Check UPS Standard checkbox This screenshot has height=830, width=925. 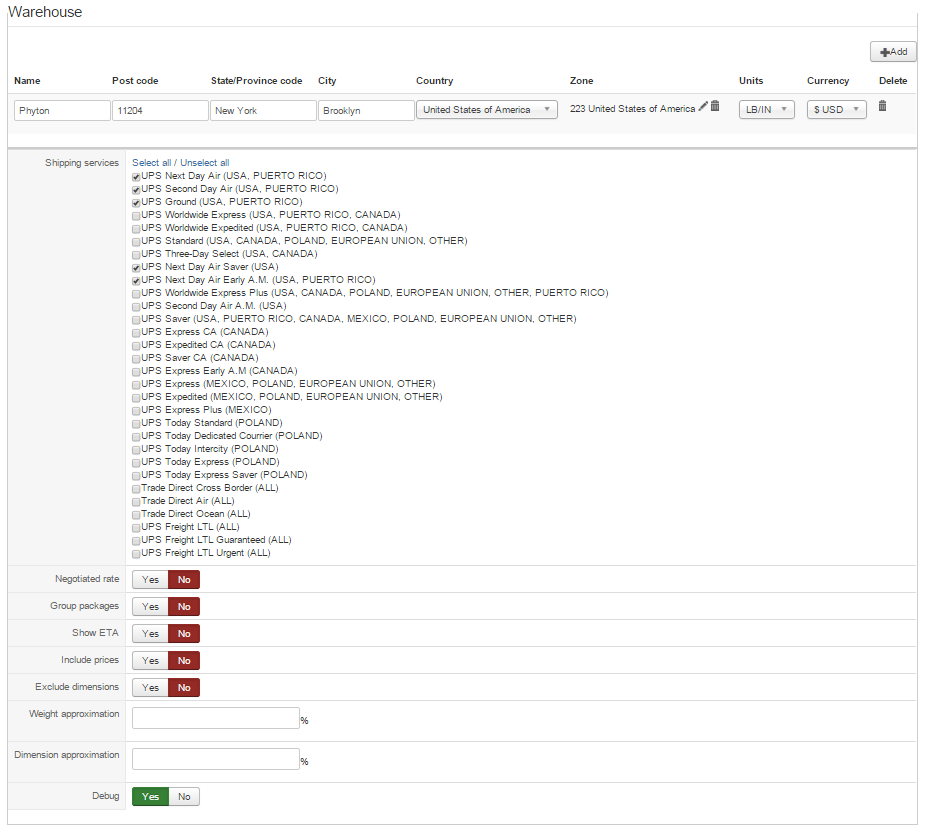pos(136,242)
